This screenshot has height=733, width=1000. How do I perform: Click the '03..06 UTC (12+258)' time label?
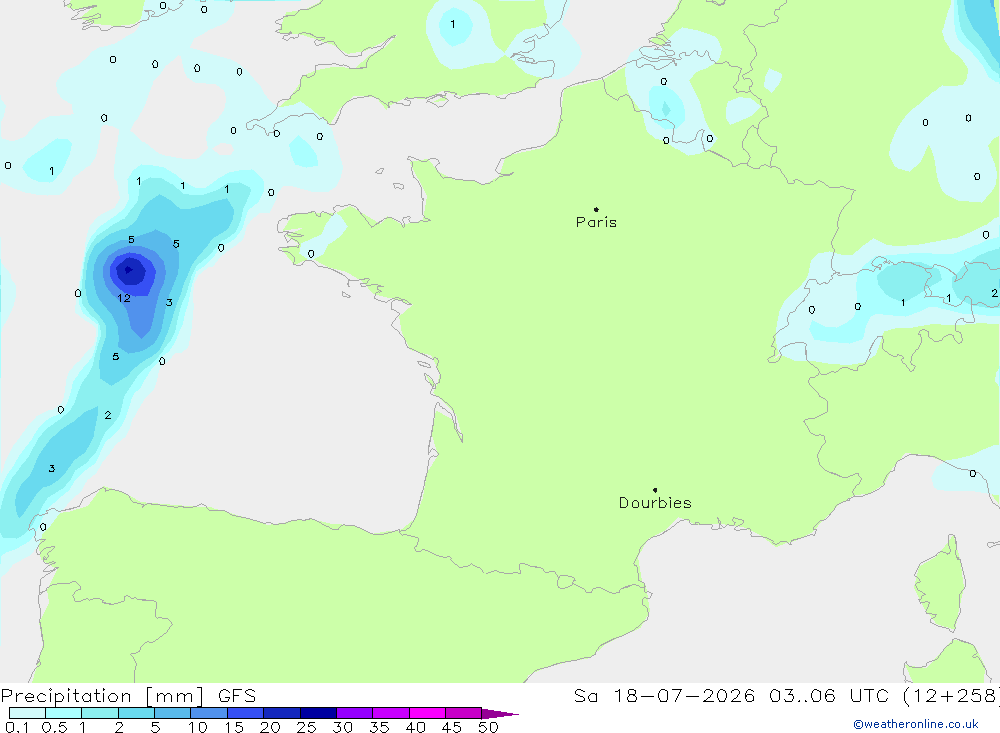point(884,695)
